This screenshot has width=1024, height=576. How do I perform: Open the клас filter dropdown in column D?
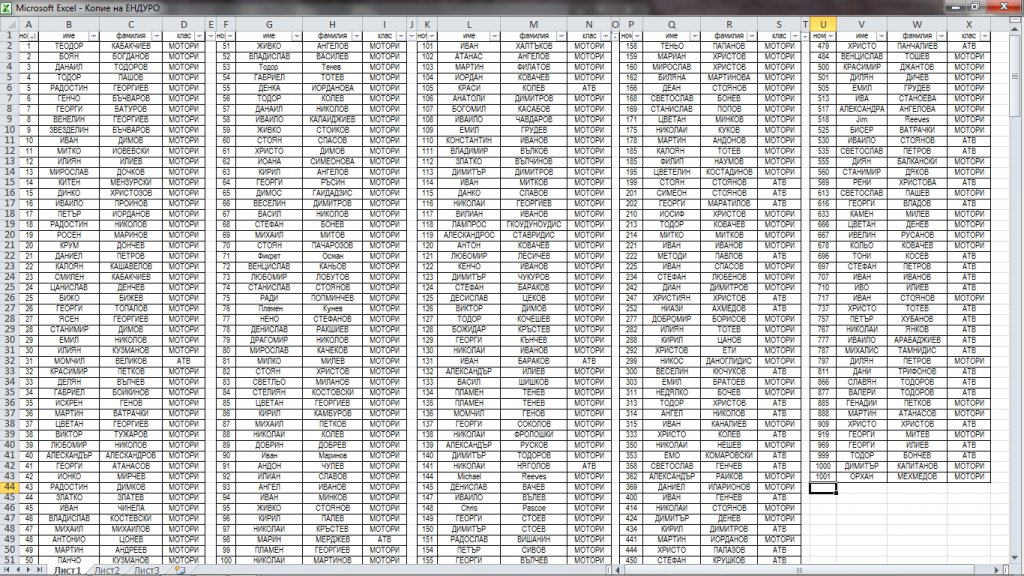199,36
